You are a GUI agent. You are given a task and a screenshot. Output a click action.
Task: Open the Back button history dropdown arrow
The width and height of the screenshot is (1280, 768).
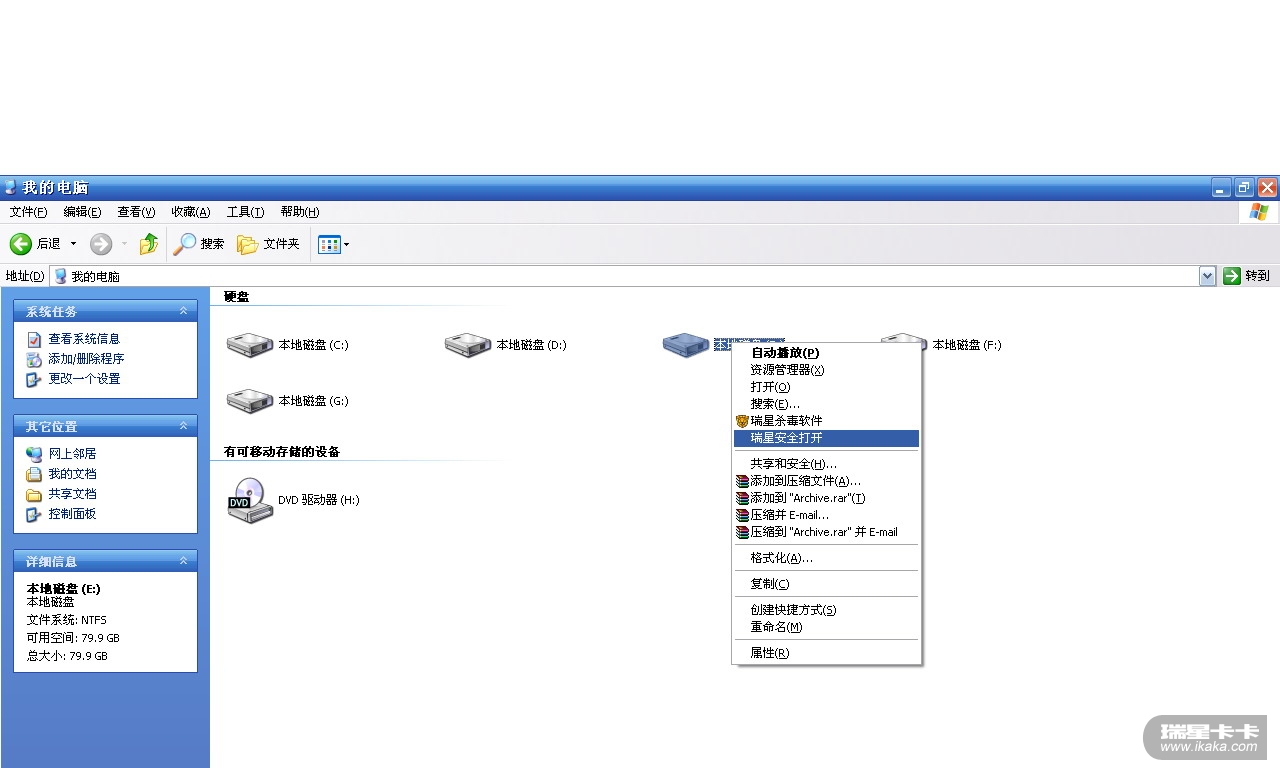[73, 244]
